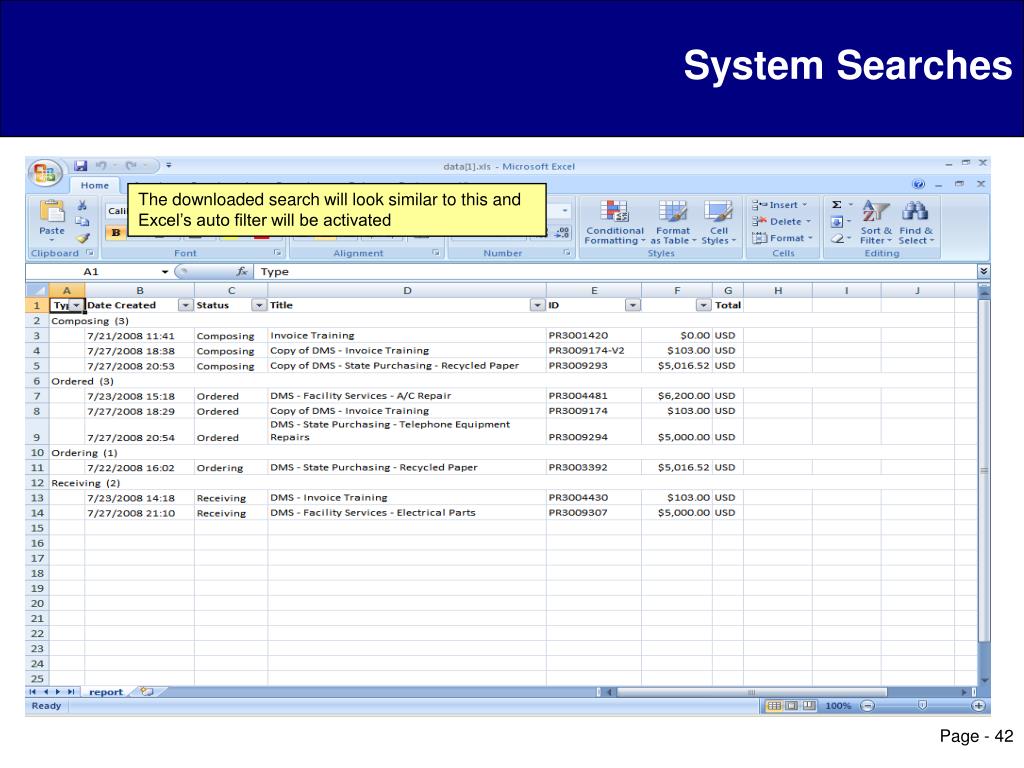Save the workbook from Quick Access Toolbar
The height and width of the screenshot is (768, 1024).
click(80, 166)
